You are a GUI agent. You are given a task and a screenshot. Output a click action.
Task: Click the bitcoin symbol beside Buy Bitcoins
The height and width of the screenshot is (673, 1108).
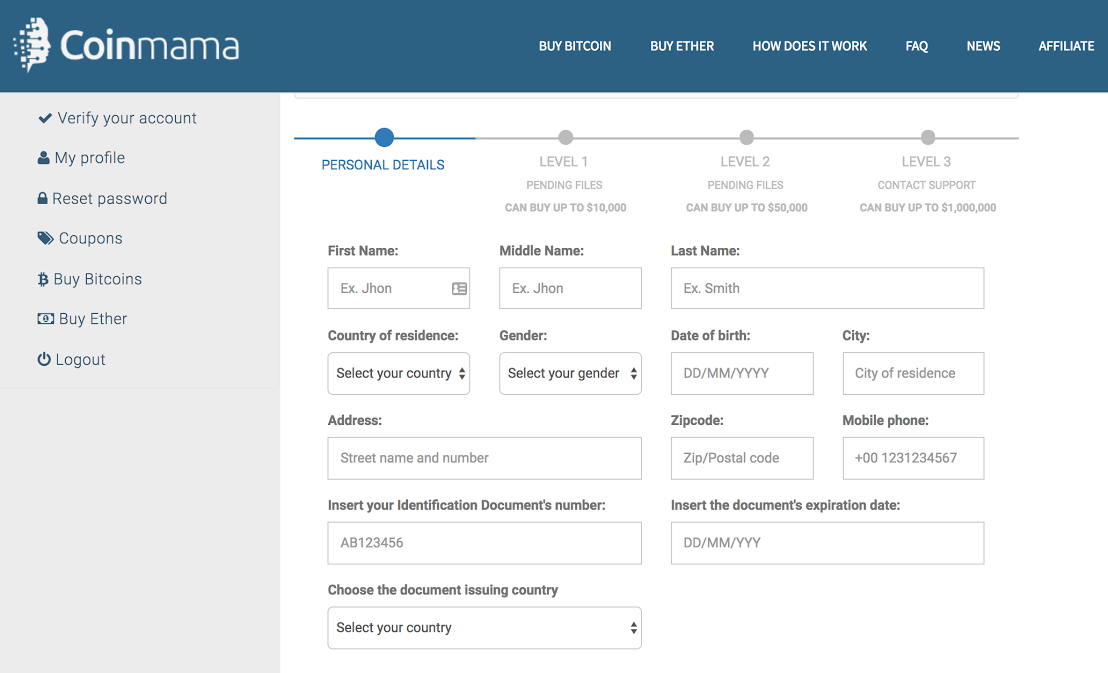coord(43,280)
